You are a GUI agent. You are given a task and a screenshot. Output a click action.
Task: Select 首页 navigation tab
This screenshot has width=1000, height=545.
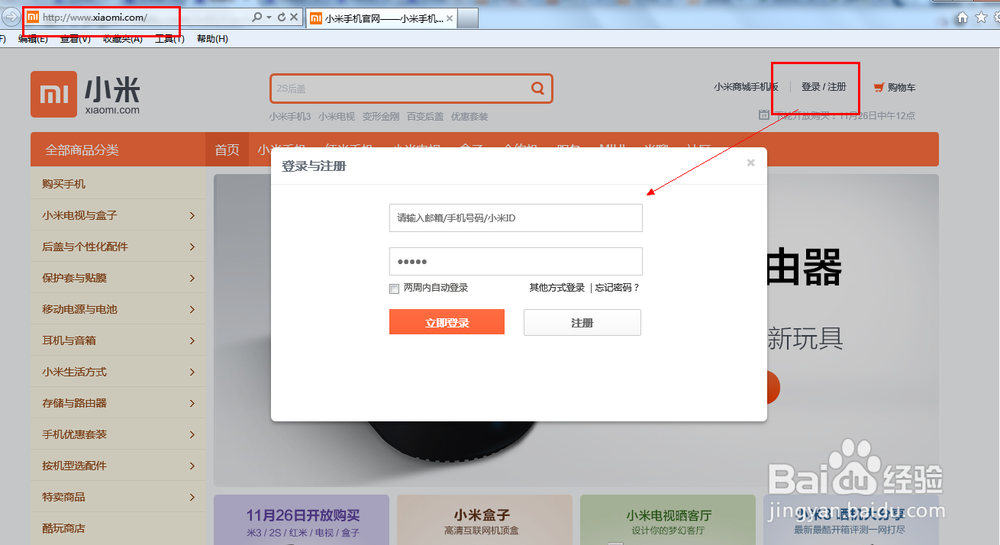click(x=226, y=150)
